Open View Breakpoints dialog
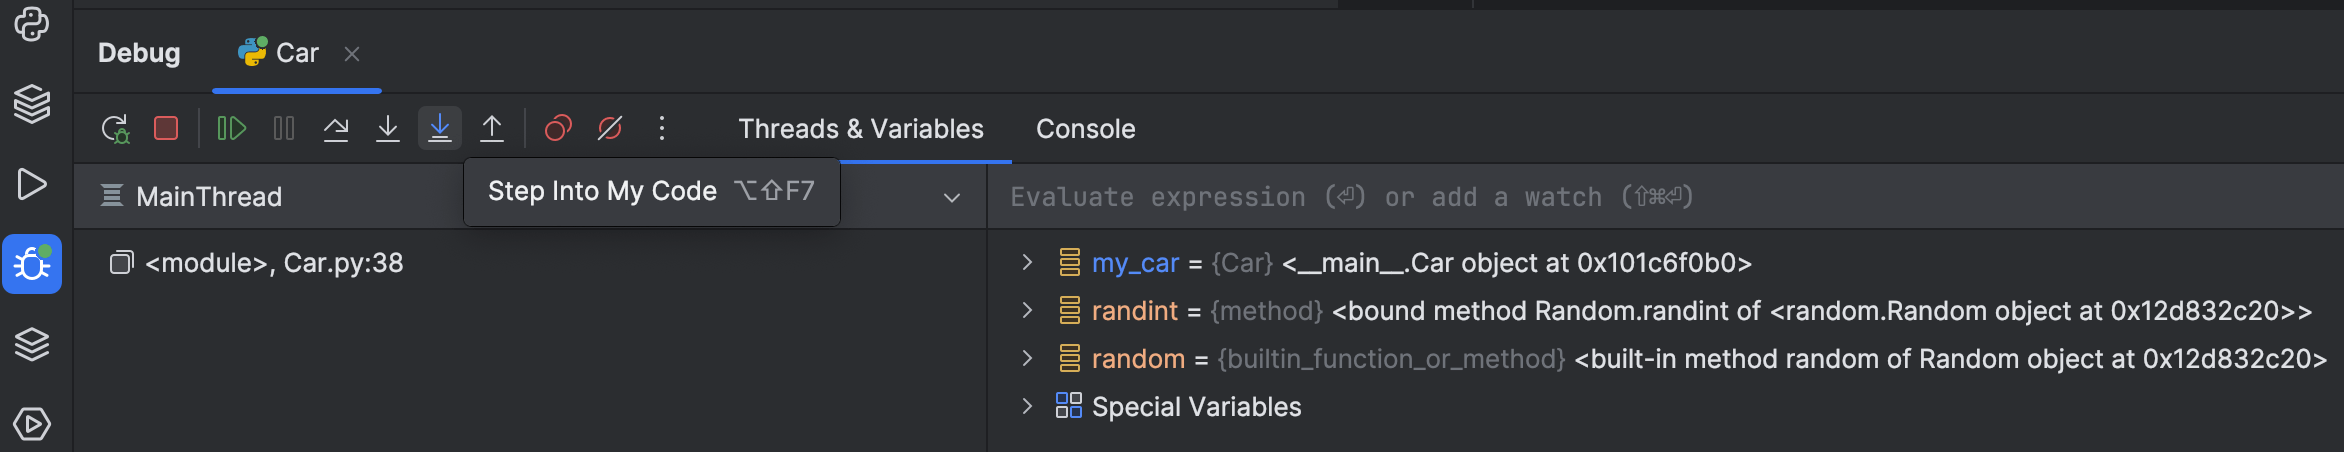 coord(558,129)
